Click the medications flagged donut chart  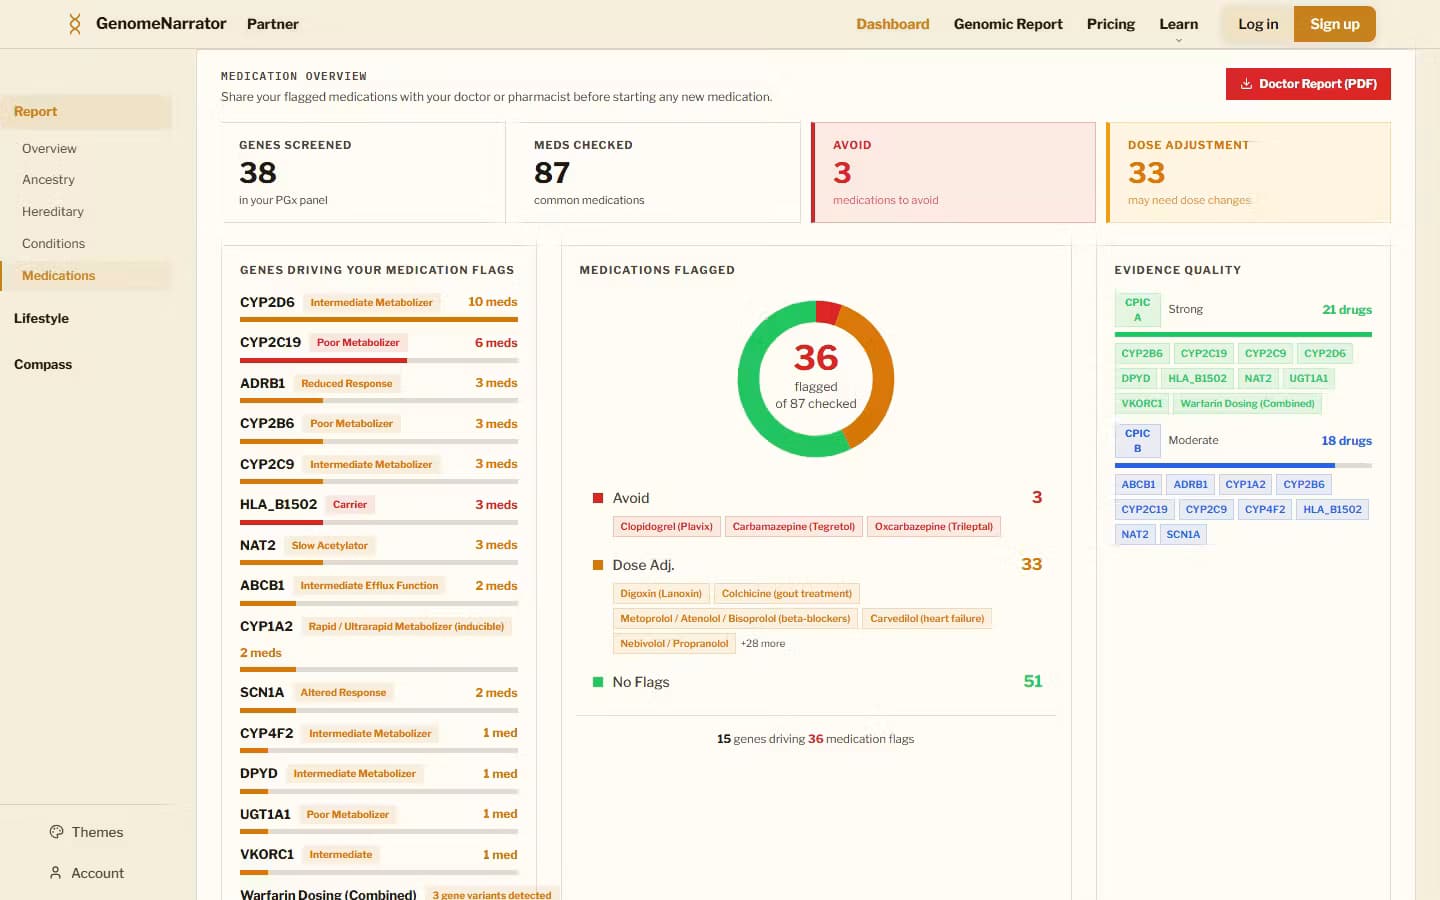click(816, 379)
